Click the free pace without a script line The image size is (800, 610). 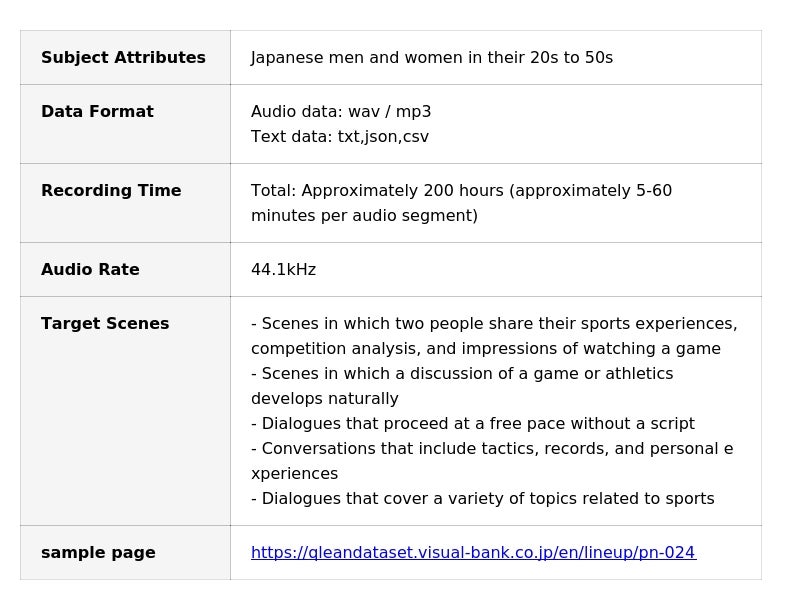click(x=472, y=424)
